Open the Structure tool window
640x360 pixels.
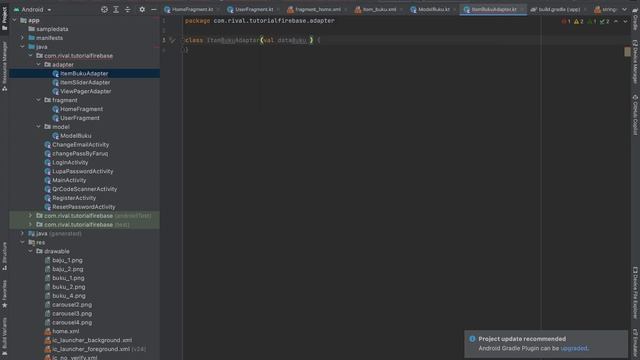(x=4, y=256)
